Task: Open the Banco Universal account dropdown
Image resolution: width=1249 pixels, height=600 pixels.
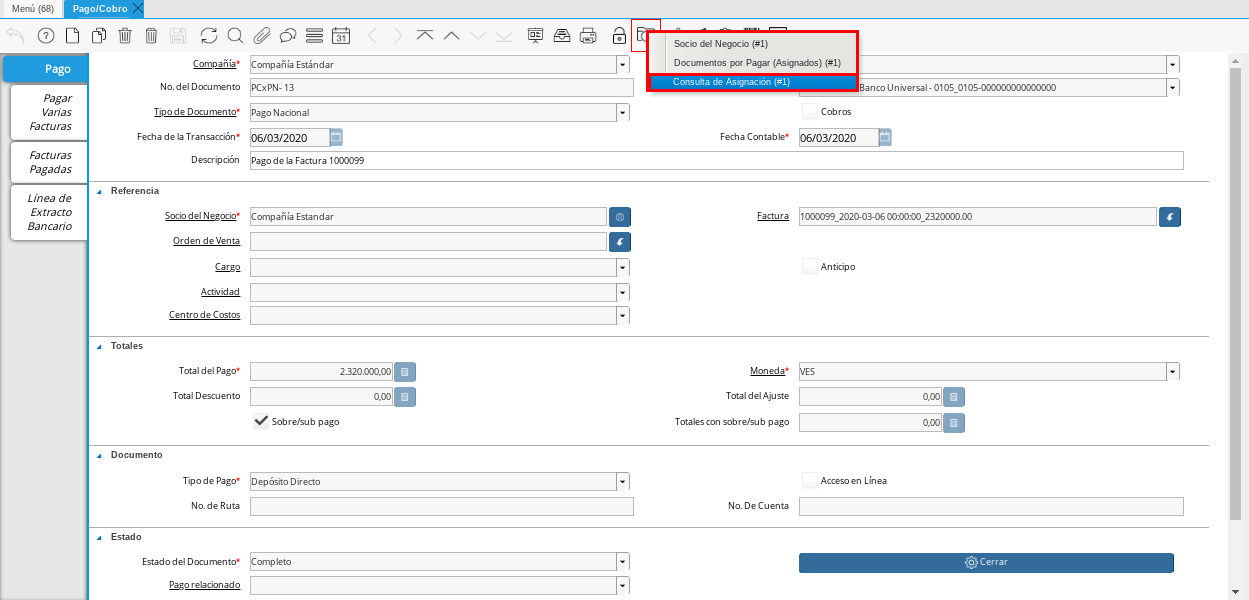Action: (1172, 88)
